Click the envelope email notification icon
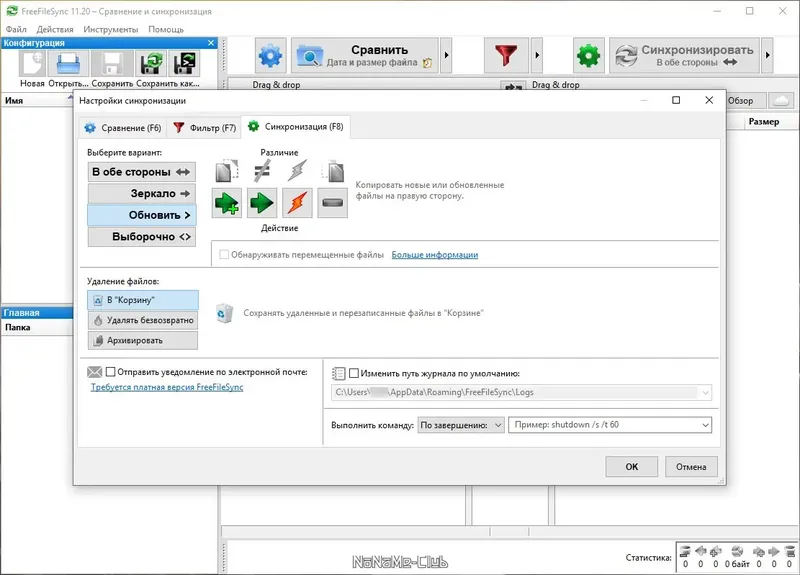The height and width of the screenshot is (575, 800). (94, 372)
